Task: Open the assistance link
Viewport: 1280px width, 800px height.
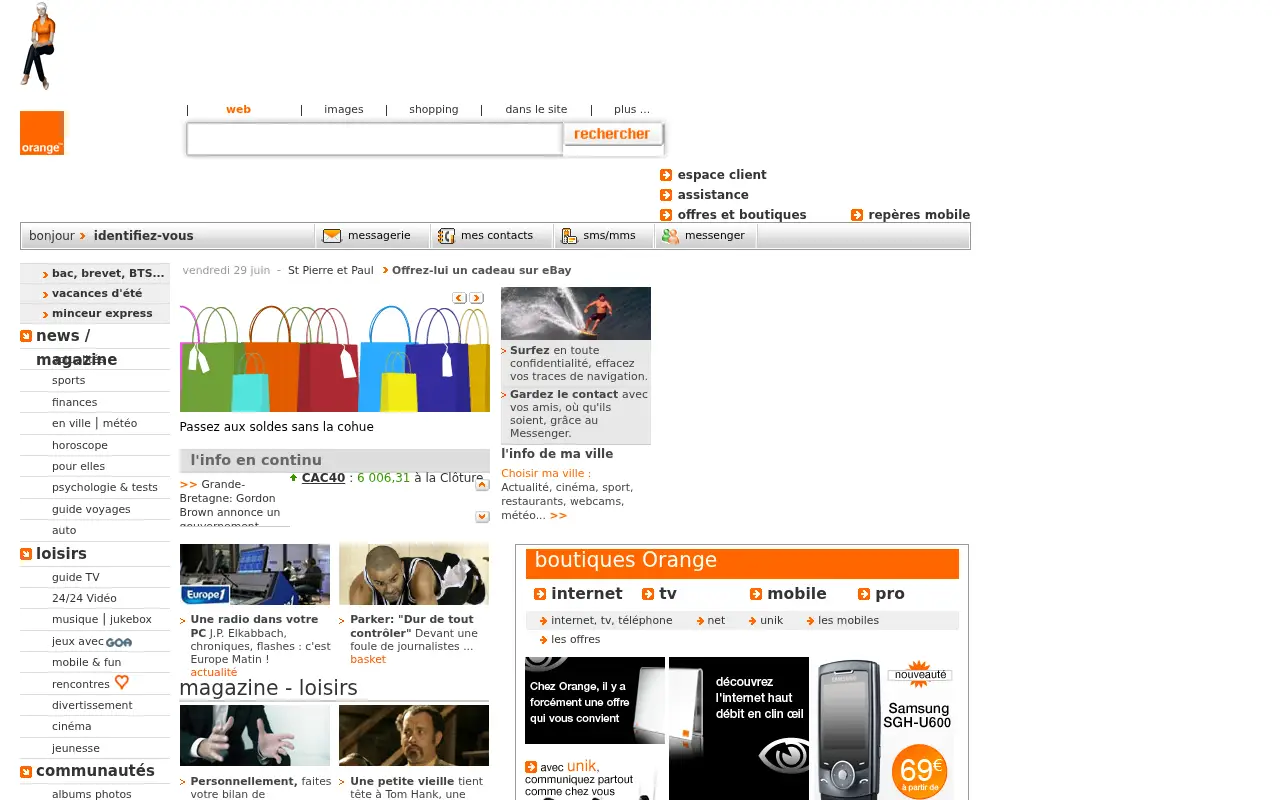Action: click(713, 195)
